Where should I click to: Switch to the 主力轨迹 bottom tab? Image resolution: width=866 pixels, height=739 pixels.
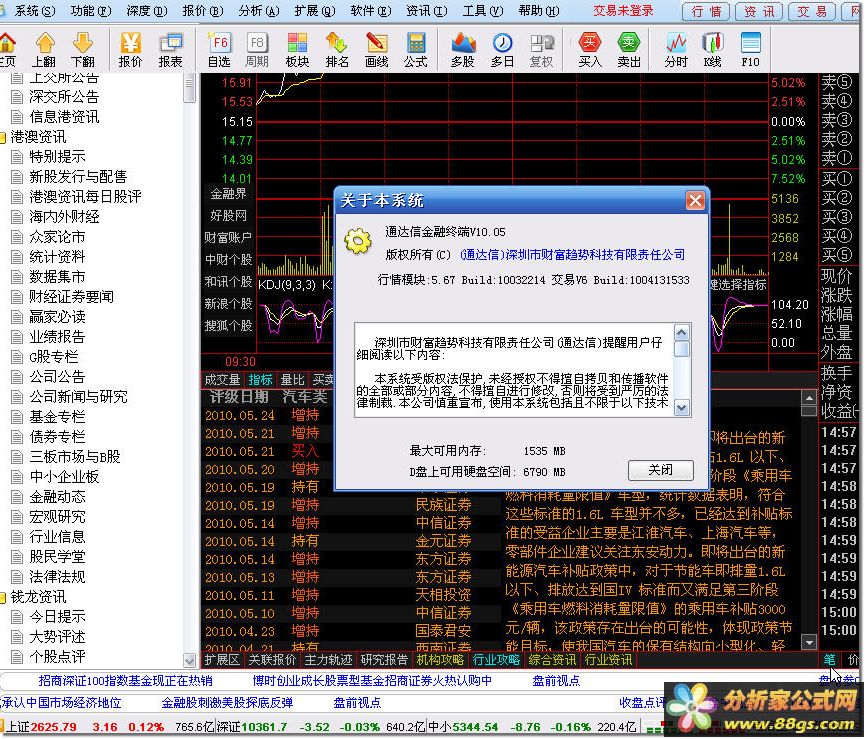(328, 660)
